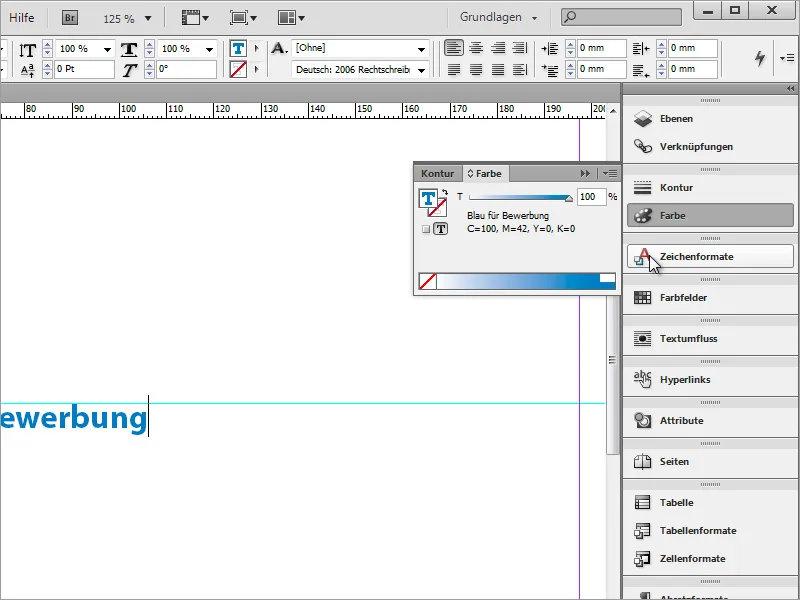Select the text fill color icon in control bar

click(x=238, y=48)
